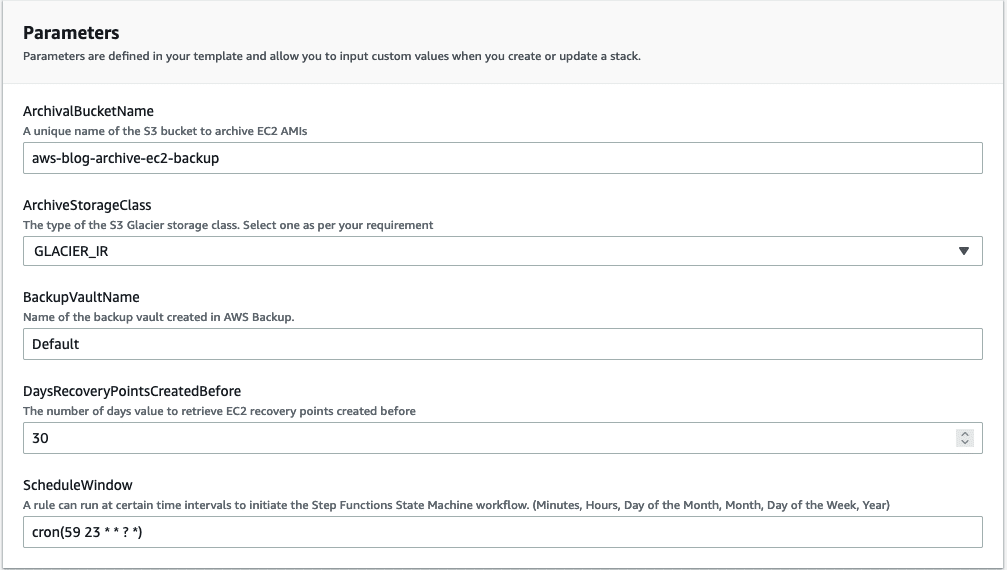
Task: Click the ScheduleWindow label
Action: click(x=78, y=485)
